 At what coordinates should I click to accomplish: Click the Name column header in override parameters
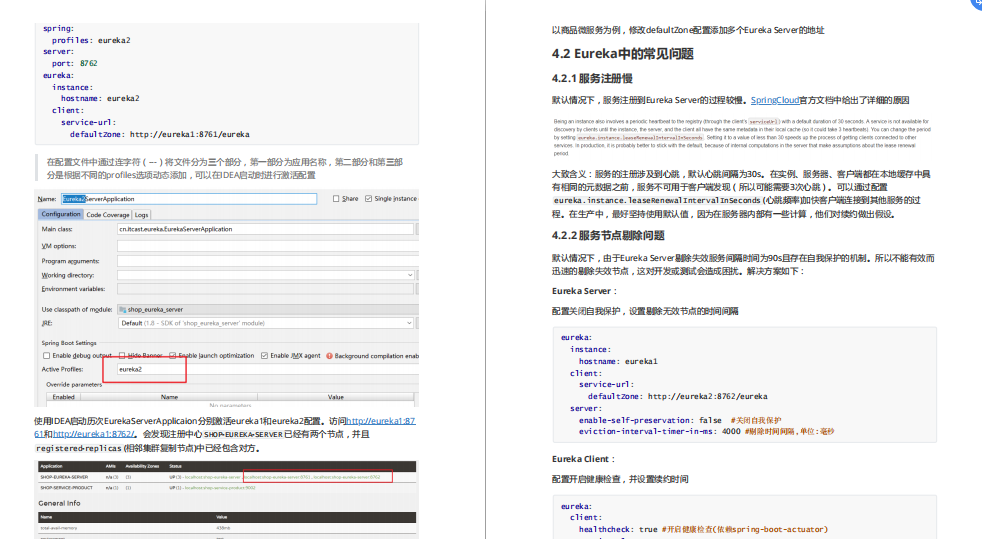point(169,397)
